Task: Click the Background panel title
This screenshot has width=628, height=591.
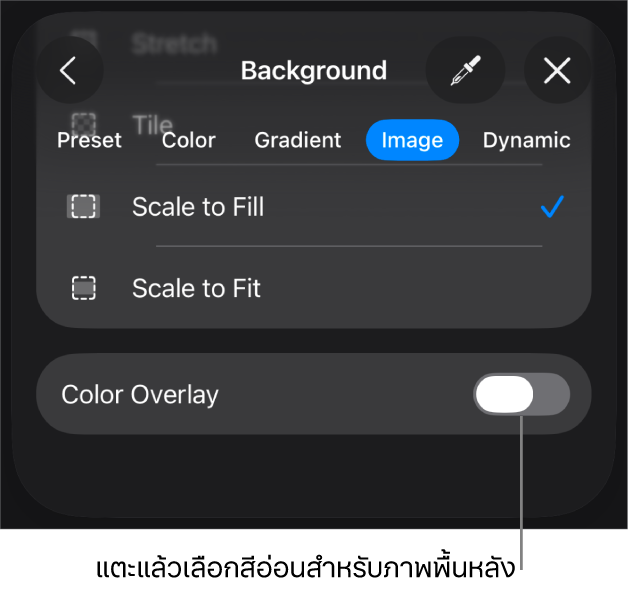Action: coord(314,71)
